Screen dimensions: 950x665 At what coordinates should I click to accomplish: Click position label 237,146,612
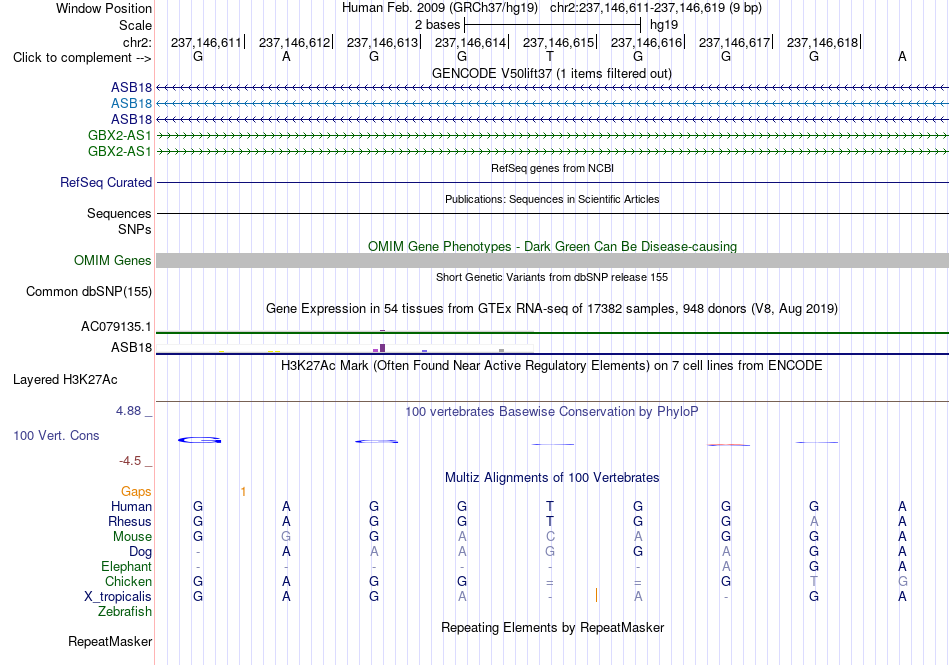click(x=294, y=42)
